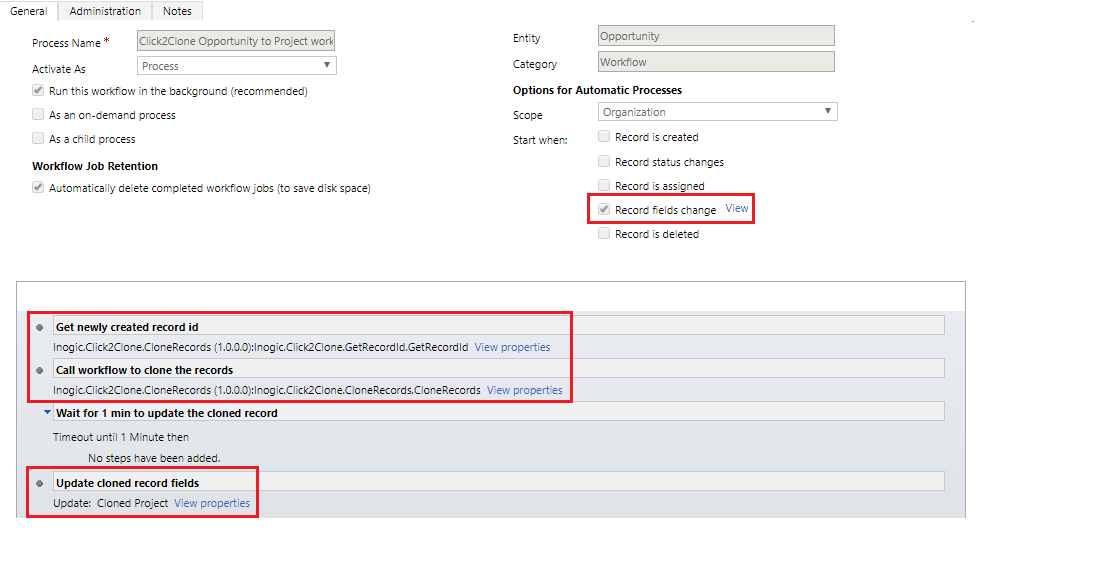Toggle Automatically delete completed workflow jobs
The height and width of the screenshot is (585, 1110).
tap(38, 188)
